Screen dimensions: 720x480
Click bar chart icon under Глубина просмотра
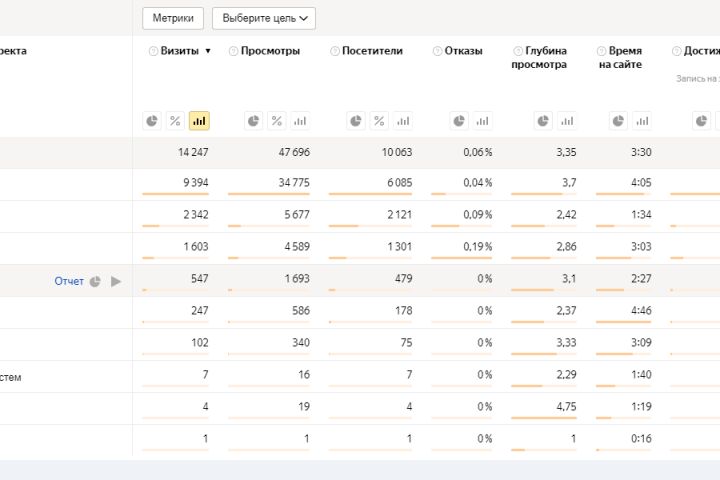566,121
